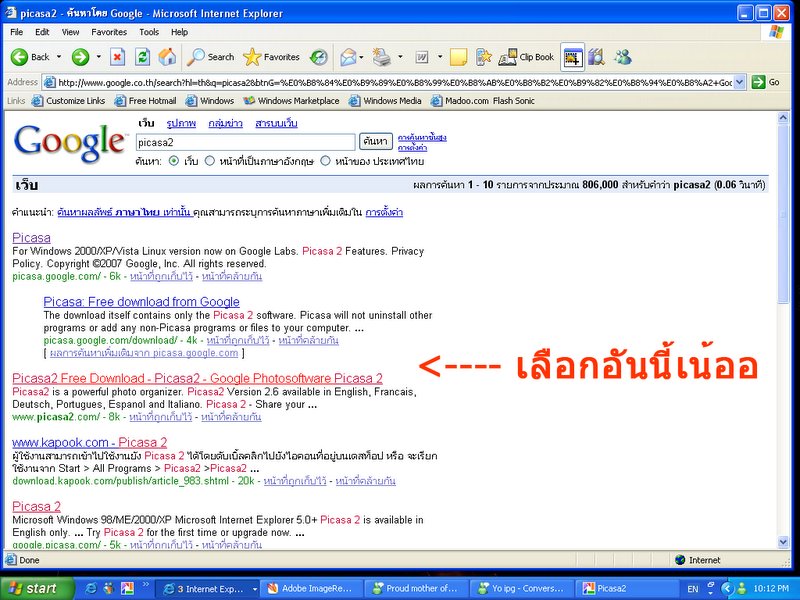Viewport: 800px width, 600px height.
Task: Click scrollbar down arrow on page
Action: pyautogui.click(x=784, y=542)
